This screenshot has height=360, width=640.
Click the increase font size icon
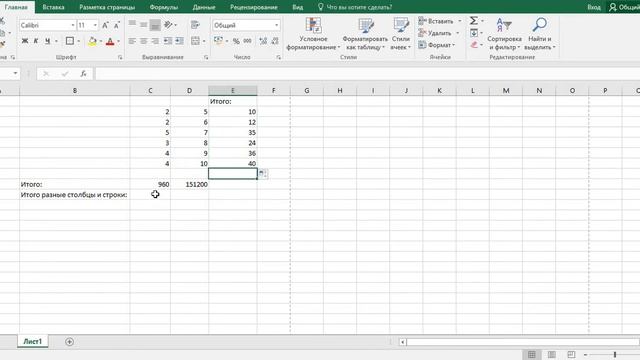click(105, 25)
